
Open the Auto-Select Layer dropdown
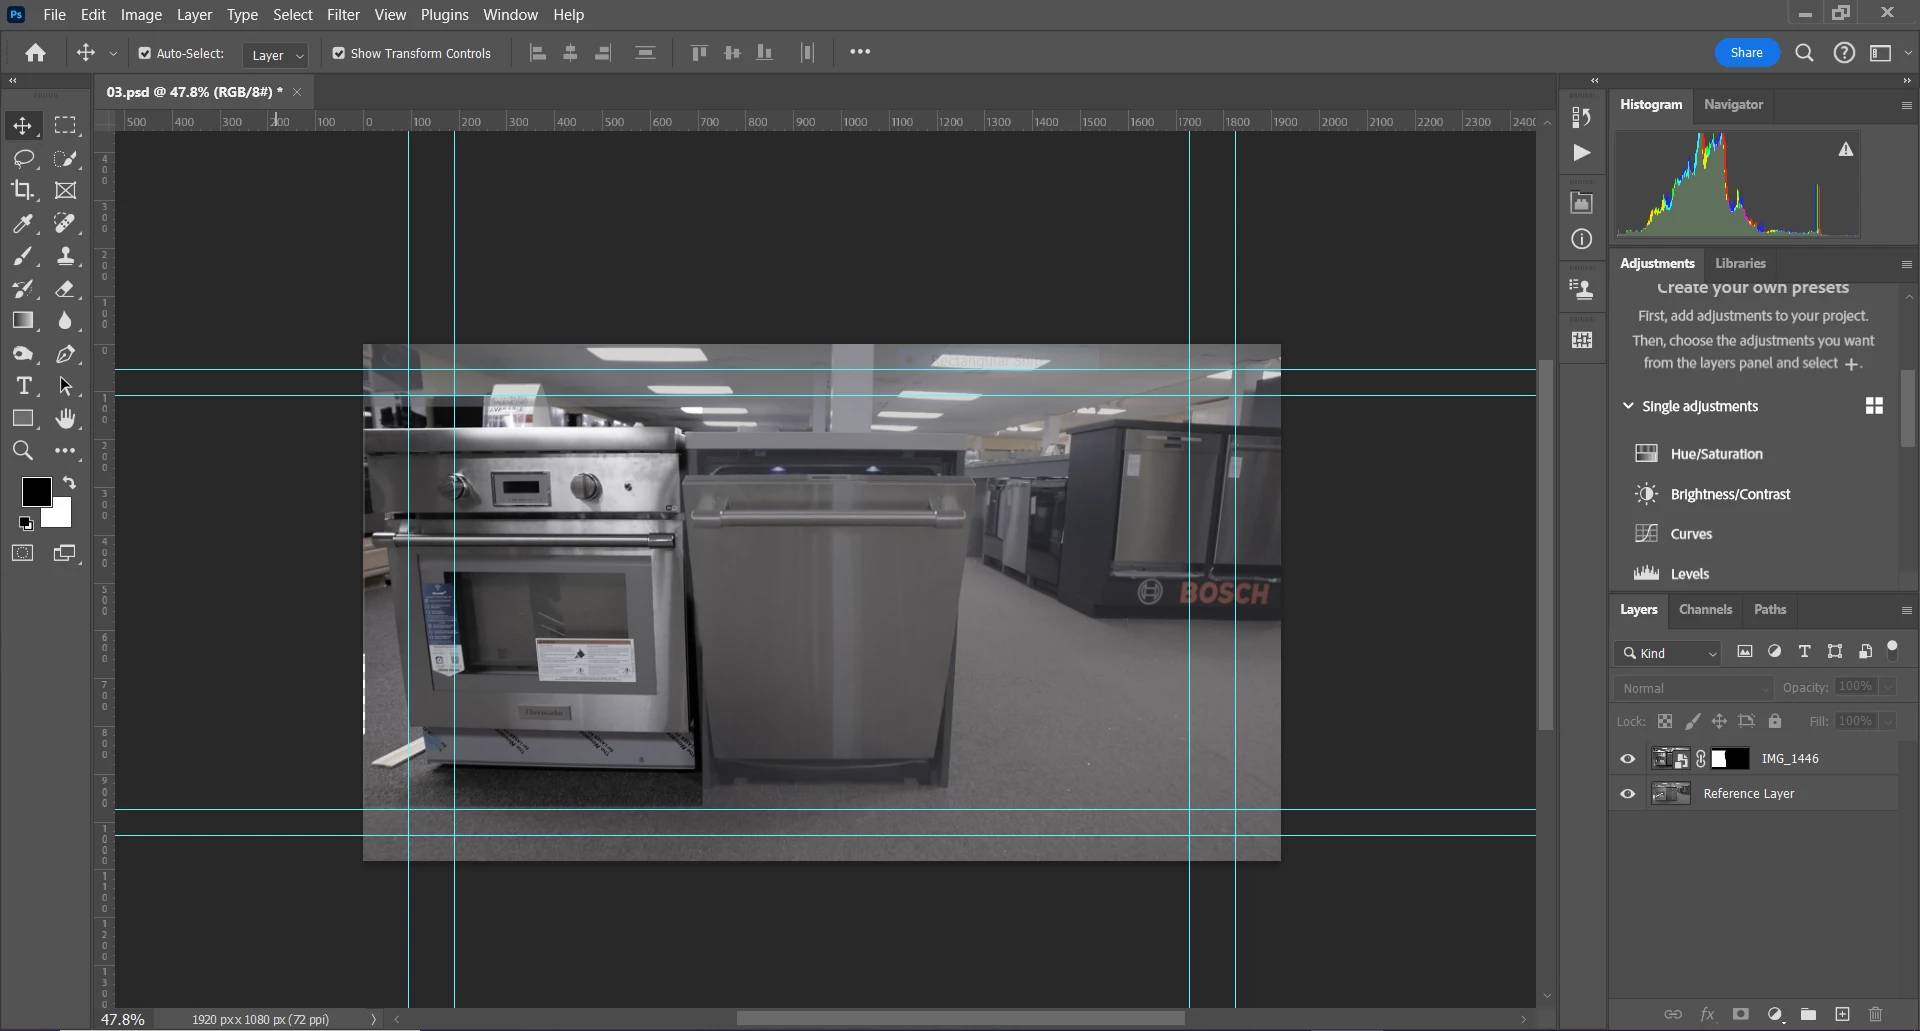pyautogui.click(x=276, y=55)
